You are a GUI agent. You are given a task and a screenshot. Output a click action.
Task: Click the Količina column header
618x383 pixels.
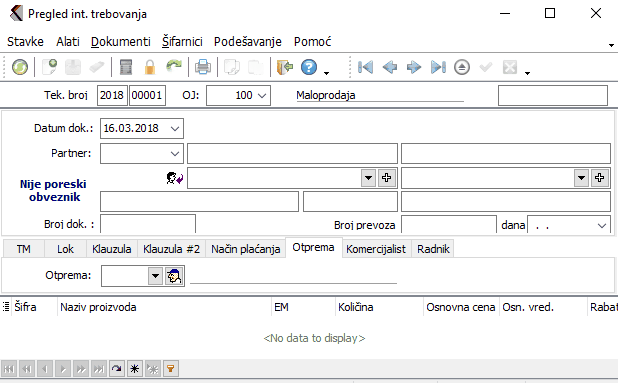(x=356, y=307)
